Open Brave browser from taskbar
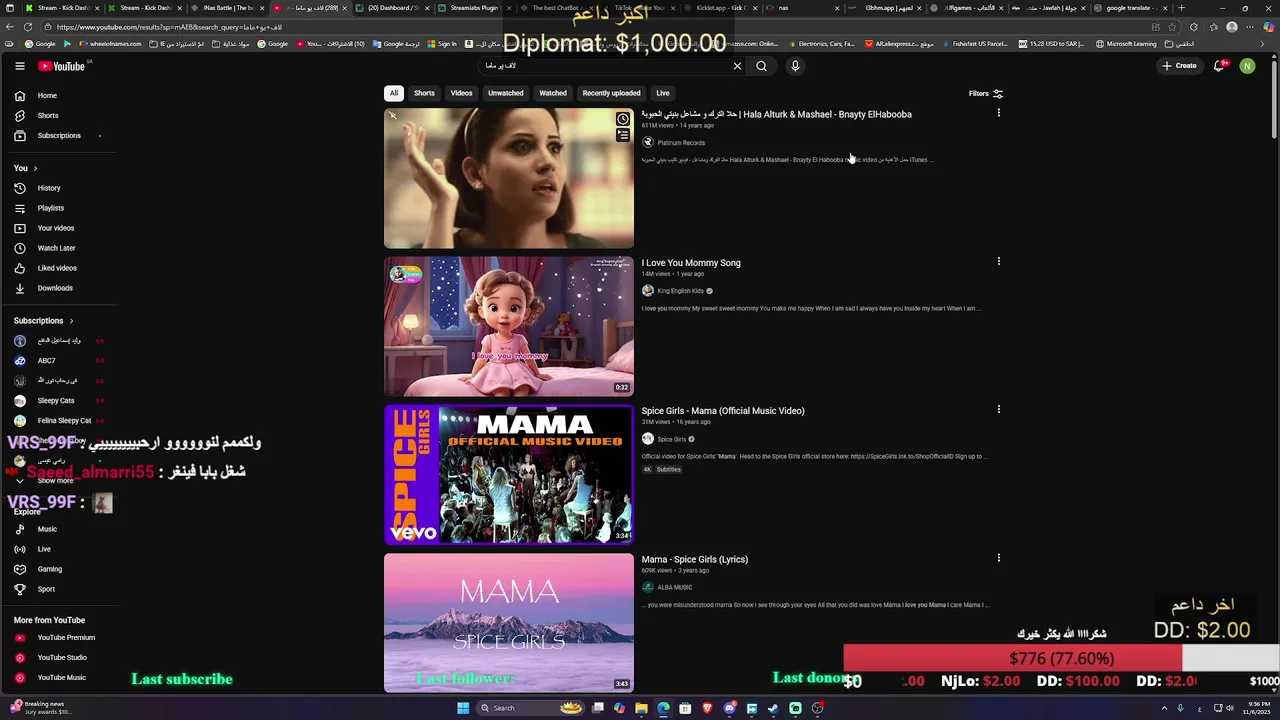1280x720 pixels. [x=707, y=708]
